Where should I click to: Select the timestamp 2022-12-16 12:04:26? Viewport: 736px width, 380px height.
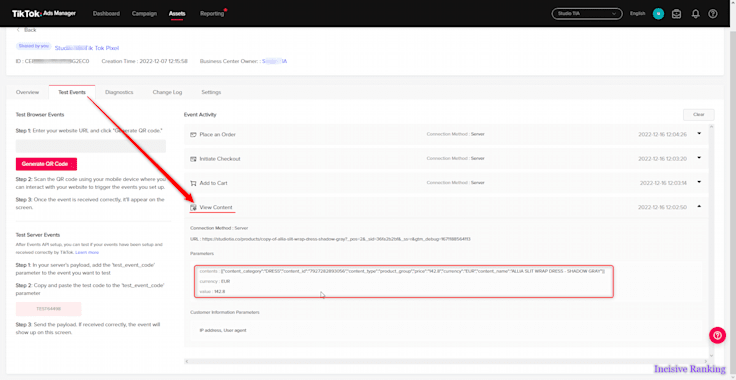662,135
